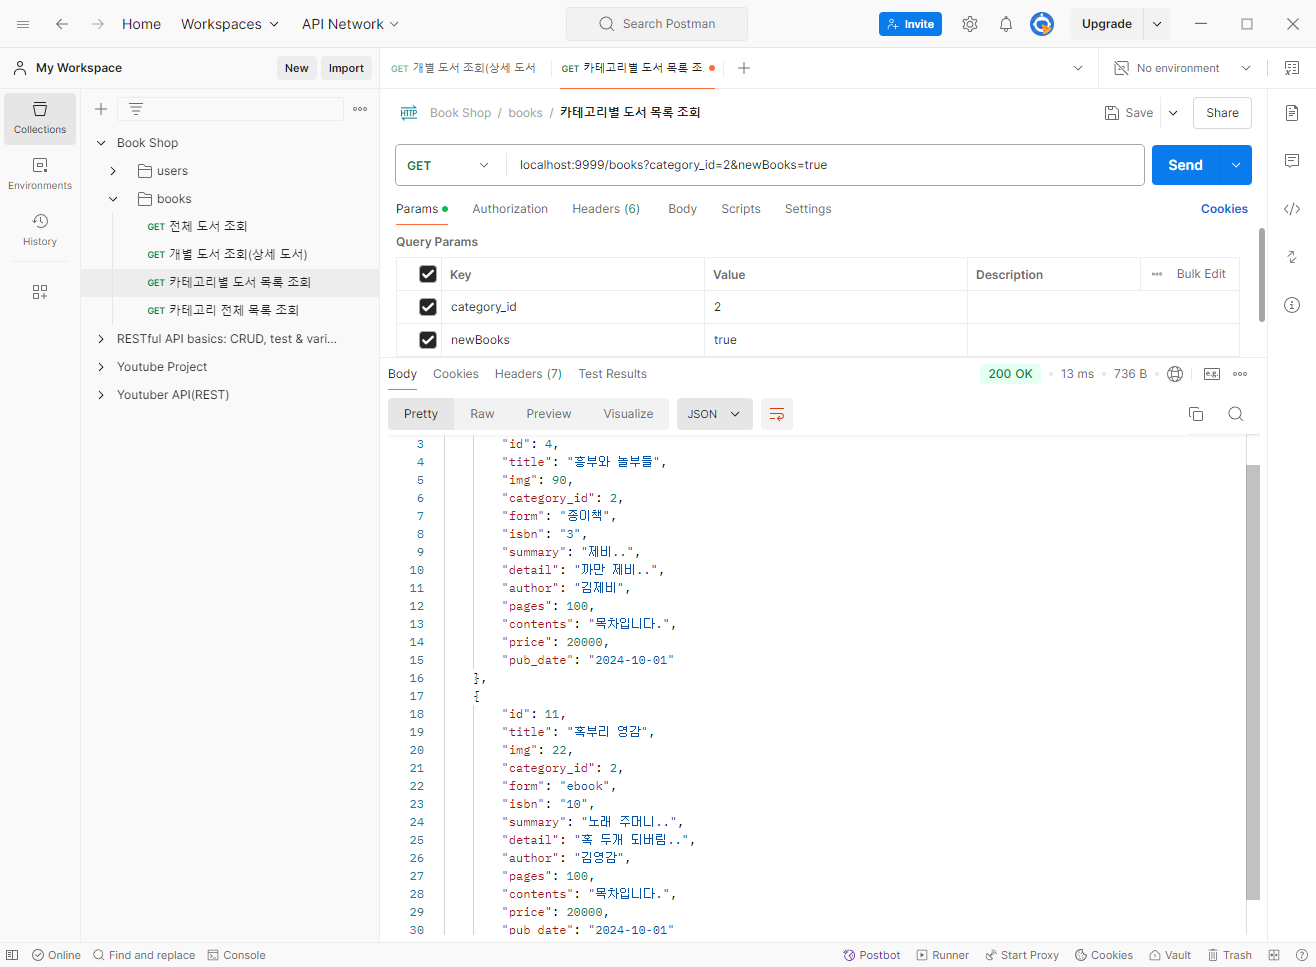Expand the users folder
Viewport: 1316px width, 967px height.
point(113,171)
